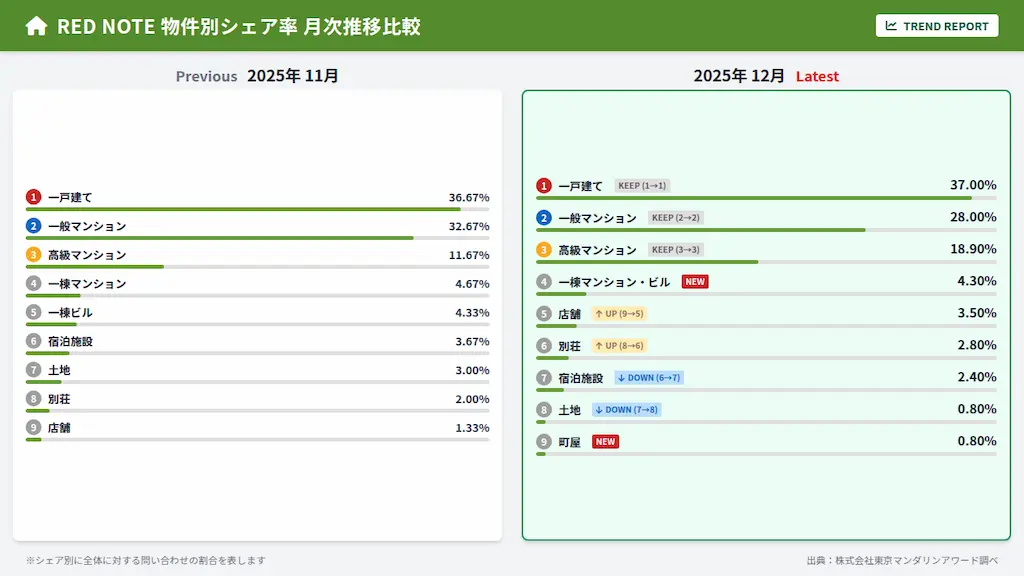This screenshot has height=576, width=1024.
Task: Click the home icon in the header
Action: 36,25
